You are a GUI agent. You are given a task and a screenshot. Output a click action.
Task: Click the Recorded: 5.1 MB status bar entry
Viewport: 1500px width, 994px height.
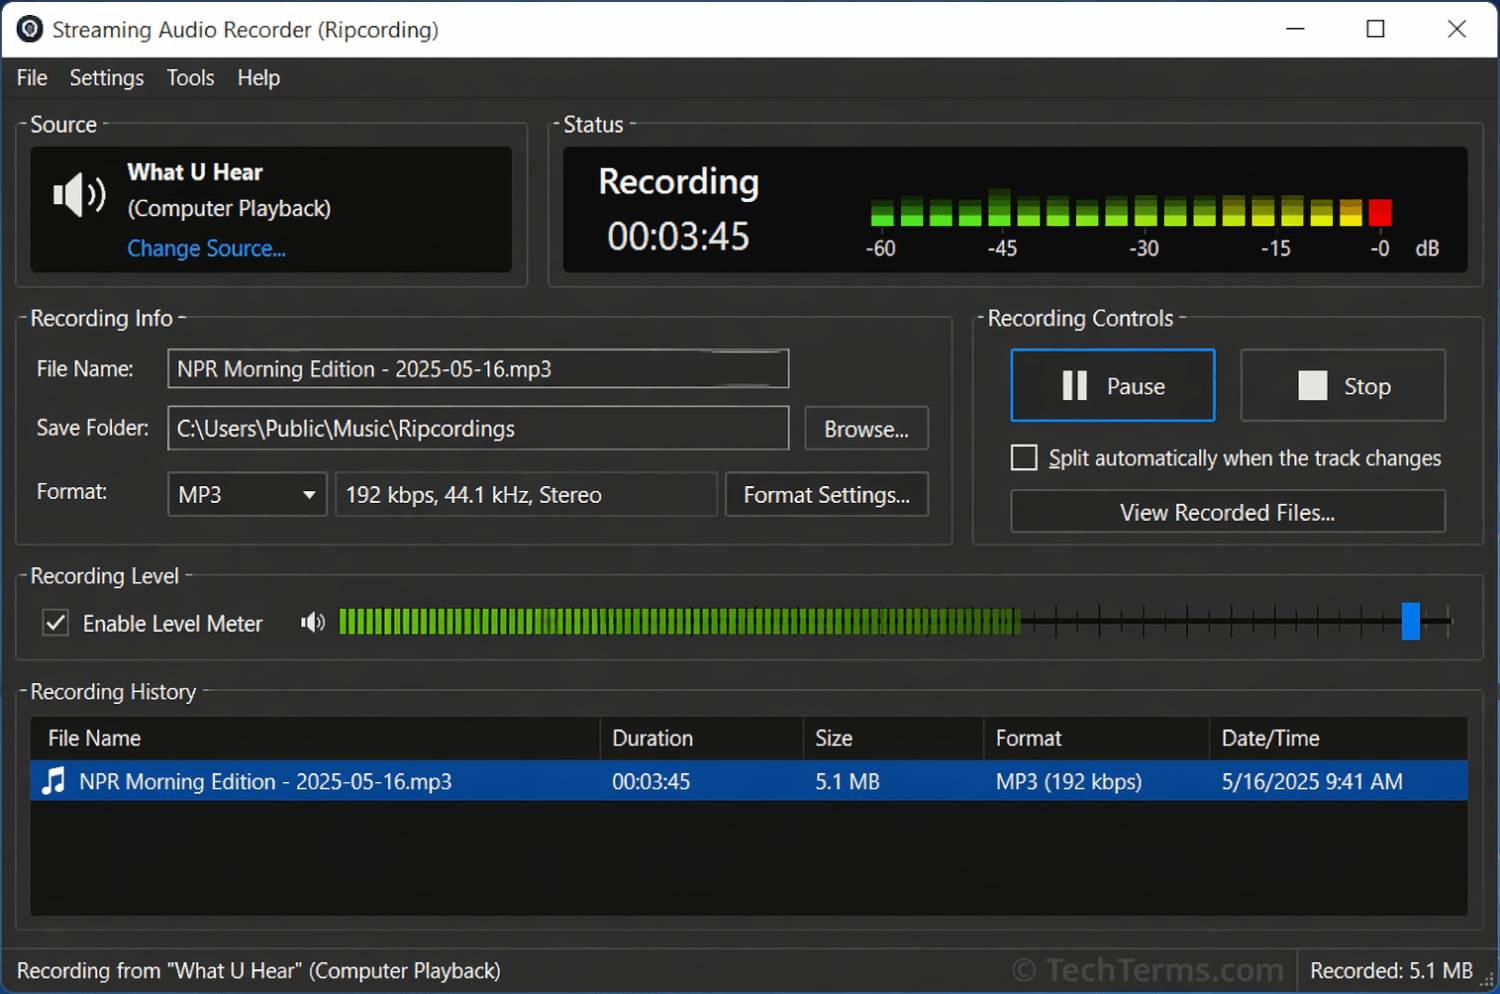coord(1391,970)
